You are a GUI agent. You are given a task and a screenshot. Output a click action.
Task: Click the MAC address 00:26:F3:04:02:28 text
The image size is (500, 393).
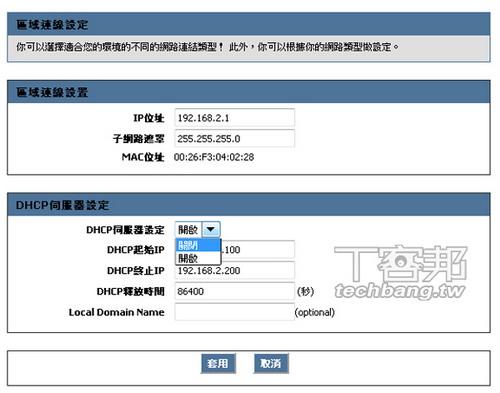214,157
